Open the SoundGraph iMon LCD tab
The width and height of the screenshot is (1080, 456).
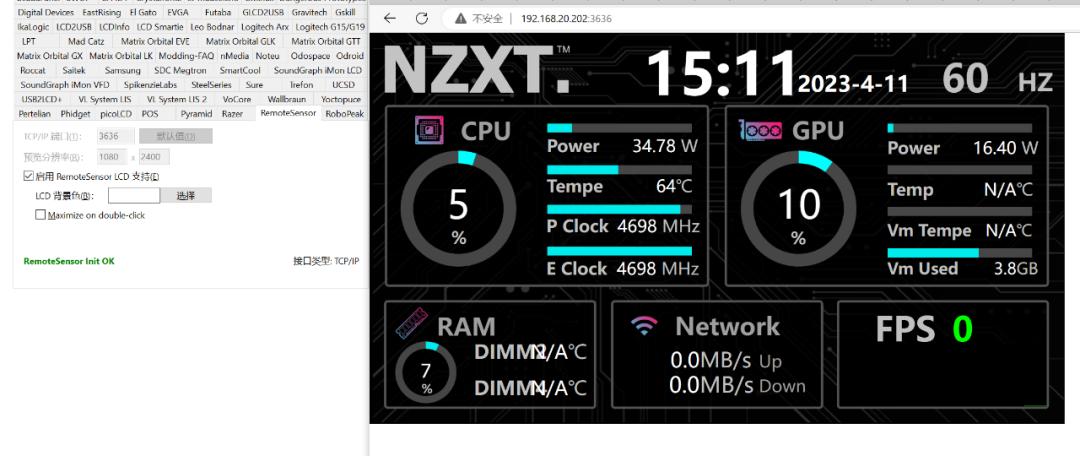pyautogui.click(x=318, y=70)
